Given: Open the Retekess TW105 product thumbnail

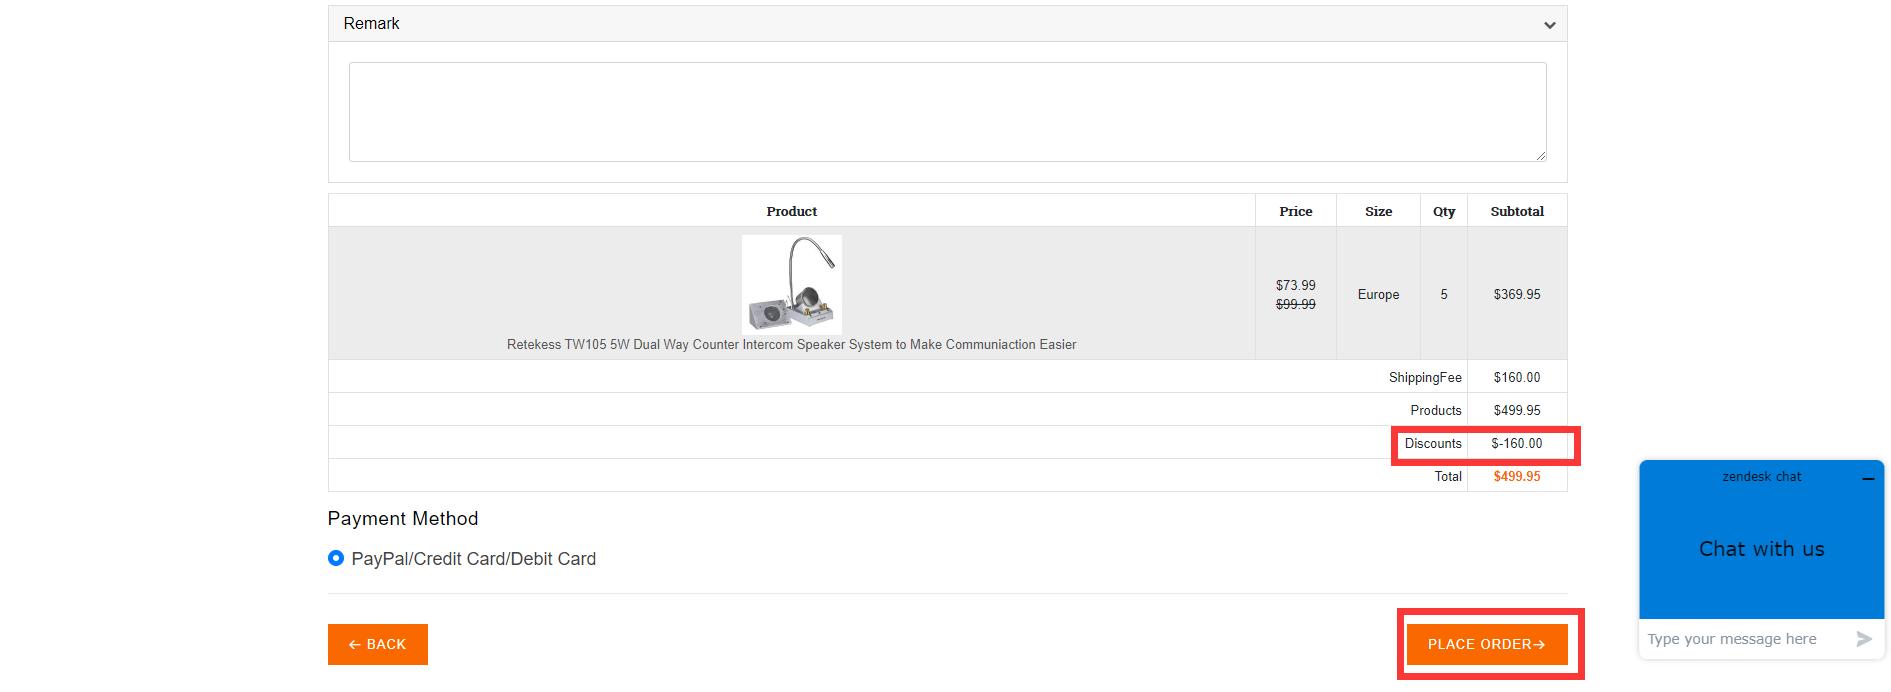Looking at the screenshot, I should [x=791, y=284].
